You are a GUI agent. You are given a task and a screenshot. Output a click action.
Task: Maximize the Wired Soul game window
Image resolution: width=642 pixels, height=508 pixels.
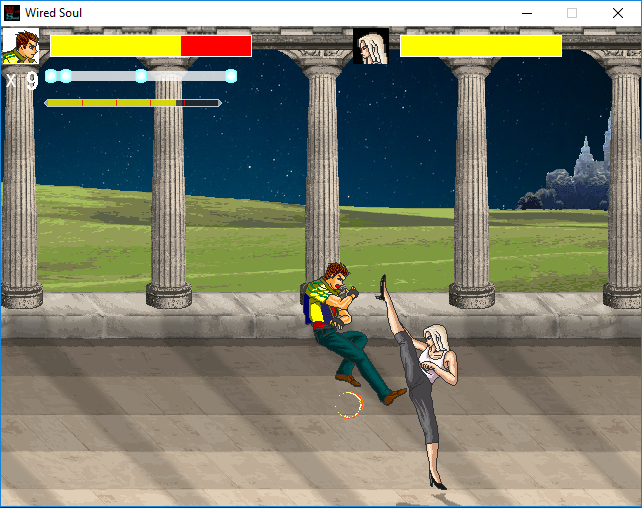click(572, 13)
